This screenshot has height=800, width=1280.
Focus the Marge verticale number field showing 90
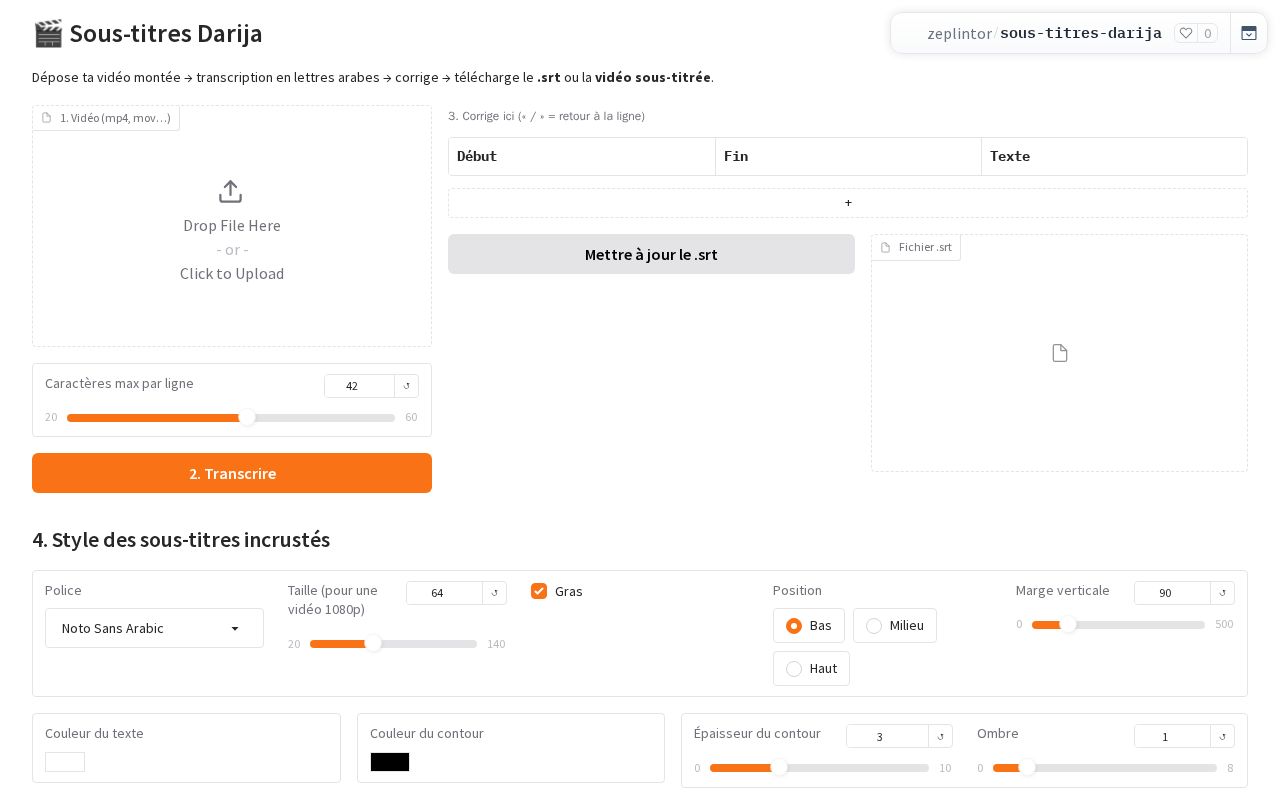[x=1173, y=593]
